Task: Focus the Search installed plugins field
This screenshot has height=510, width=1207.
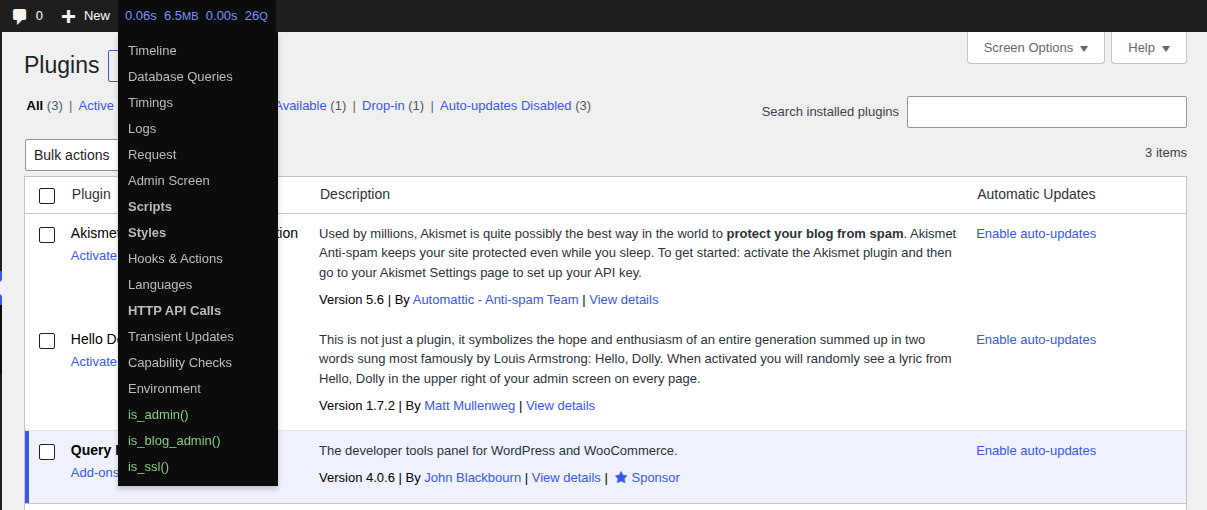Action: point(1047,112)
